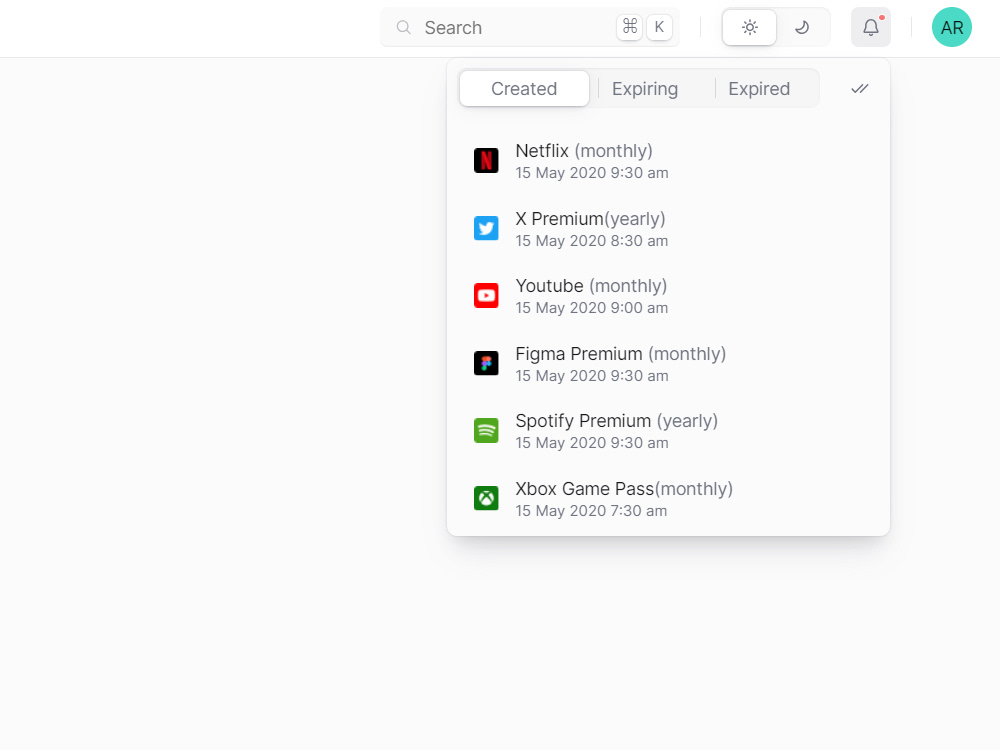
Task: Switch to the Expired tab
Action: 759,89
